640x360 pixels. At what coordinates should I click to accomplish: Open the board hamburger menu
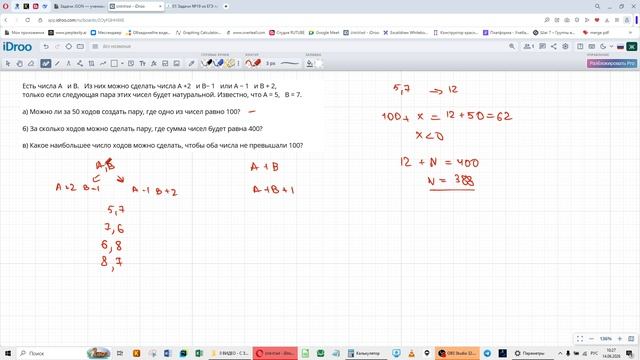click(95, 47)
